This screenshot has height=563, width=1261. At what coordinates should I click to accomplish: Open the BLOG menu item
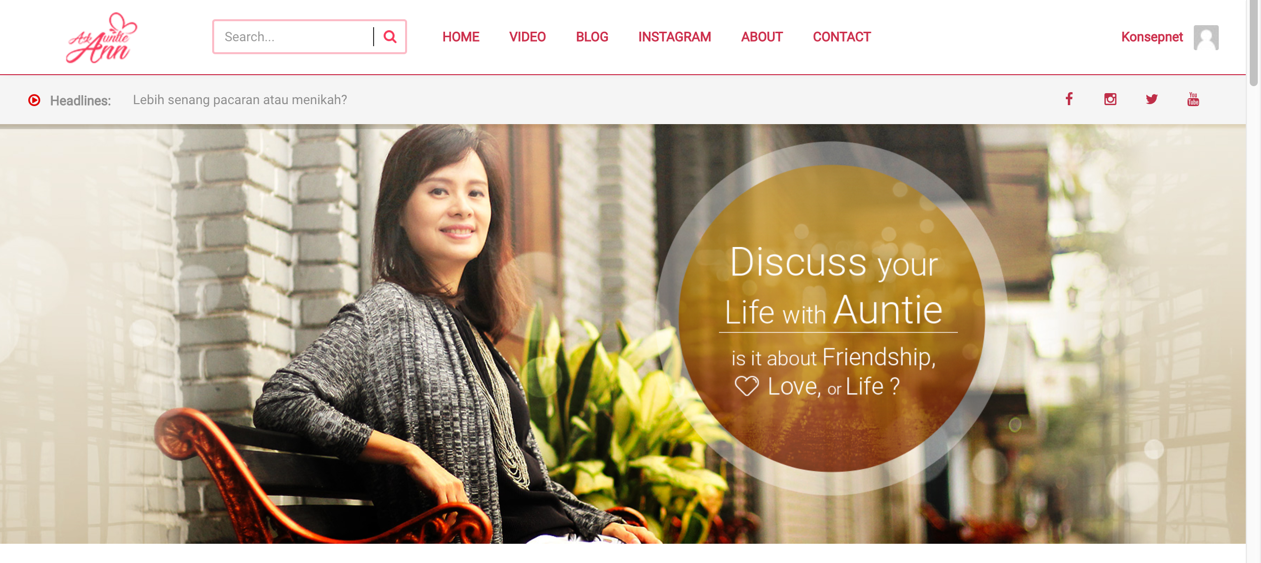point(592,37)
